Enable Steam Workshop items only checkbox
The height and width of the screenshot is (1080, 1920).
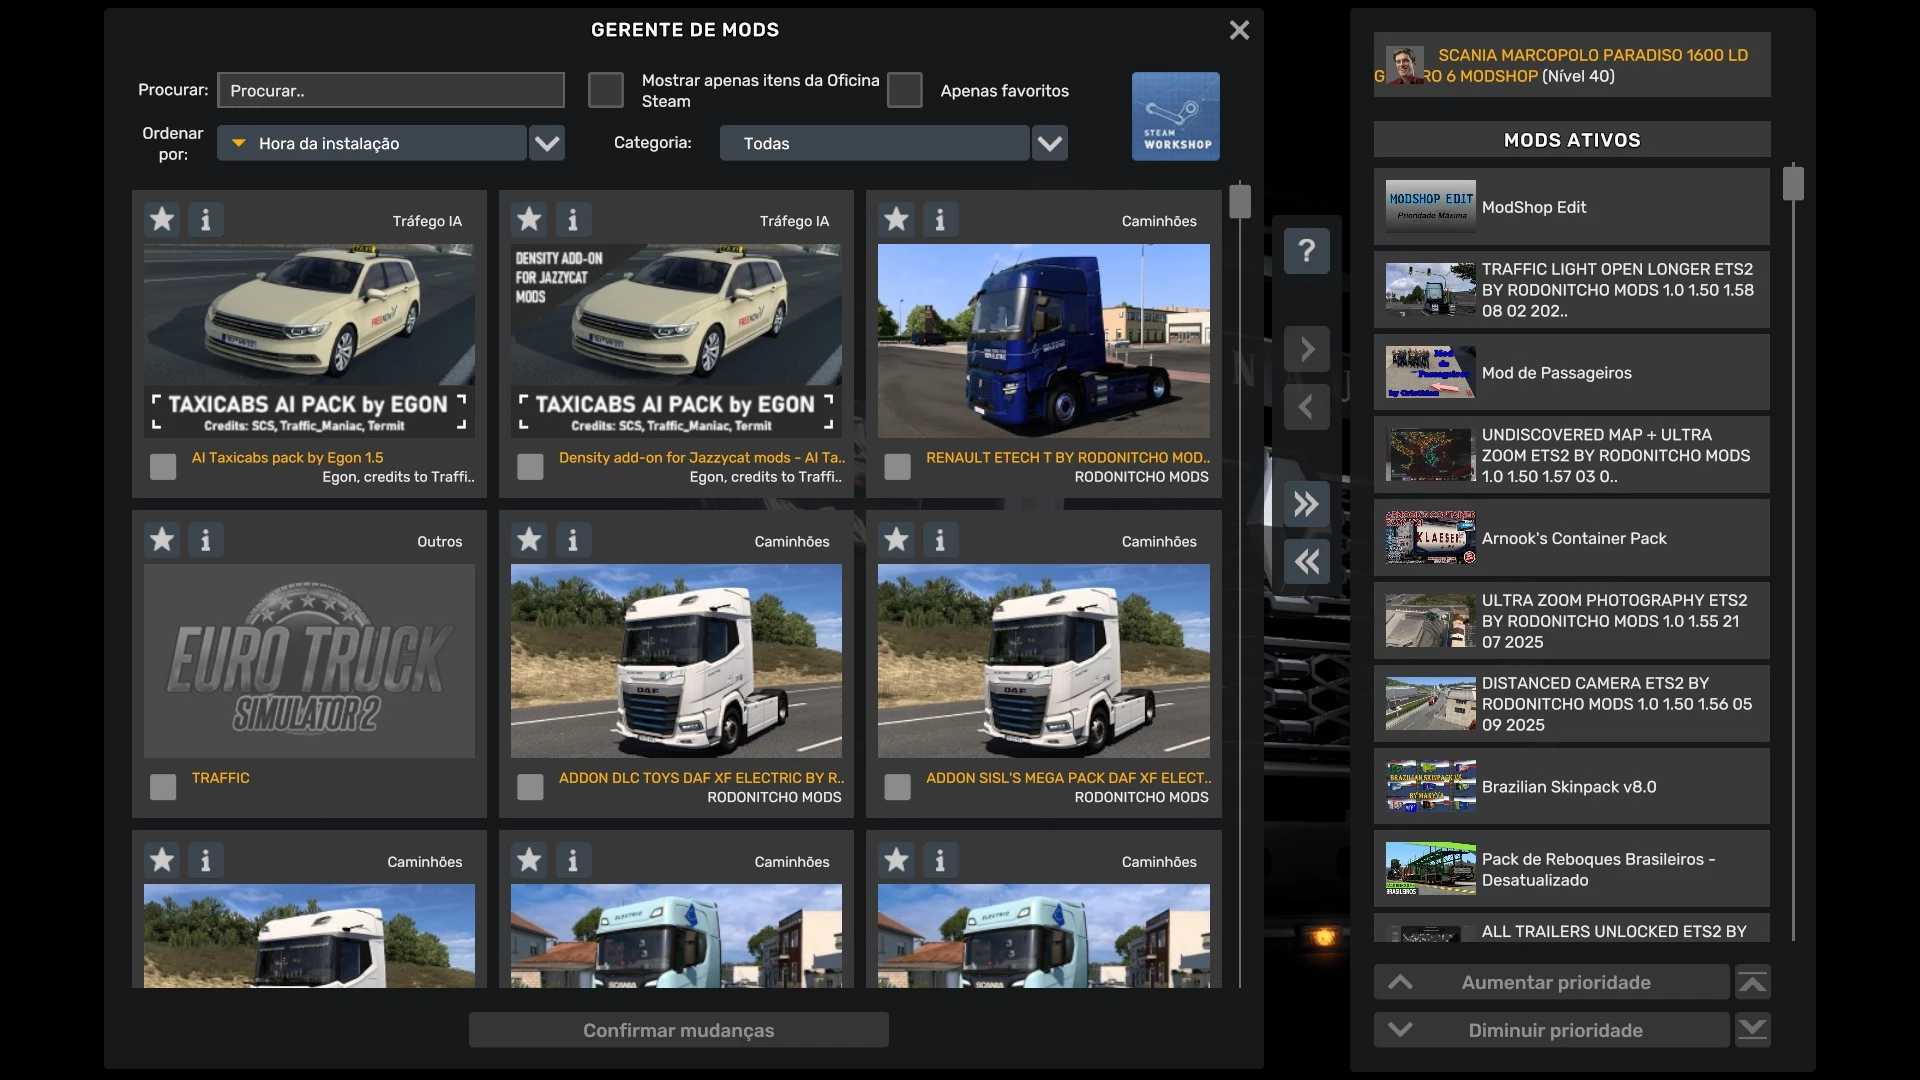tap(606, 90)
